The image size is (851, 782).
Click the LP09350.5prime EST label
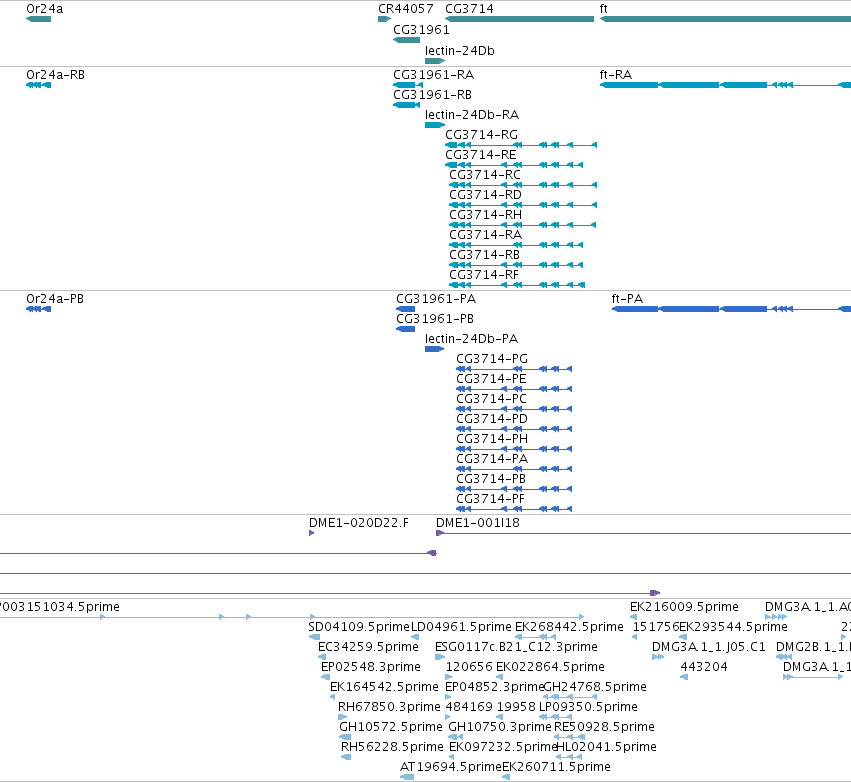[x=588, y=707]
